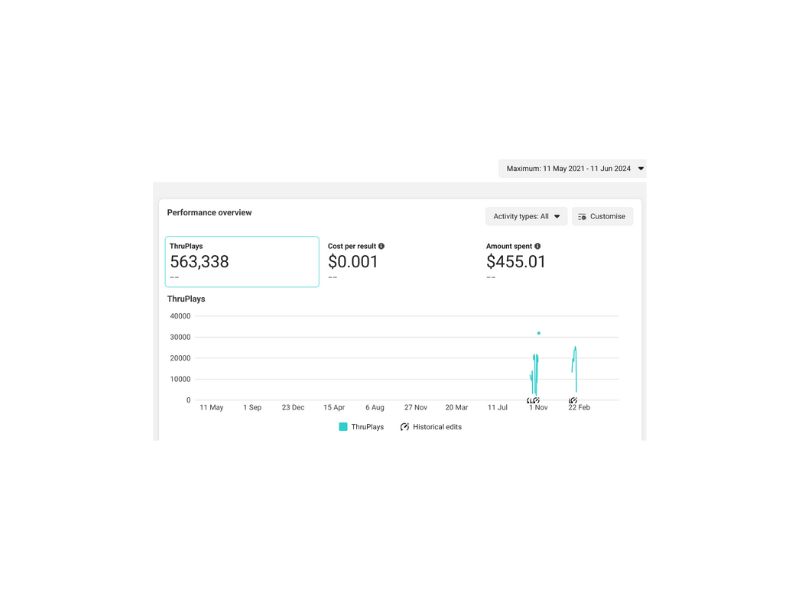
Task: Click the 11 May axis label
Action: (x=211, y=407)
